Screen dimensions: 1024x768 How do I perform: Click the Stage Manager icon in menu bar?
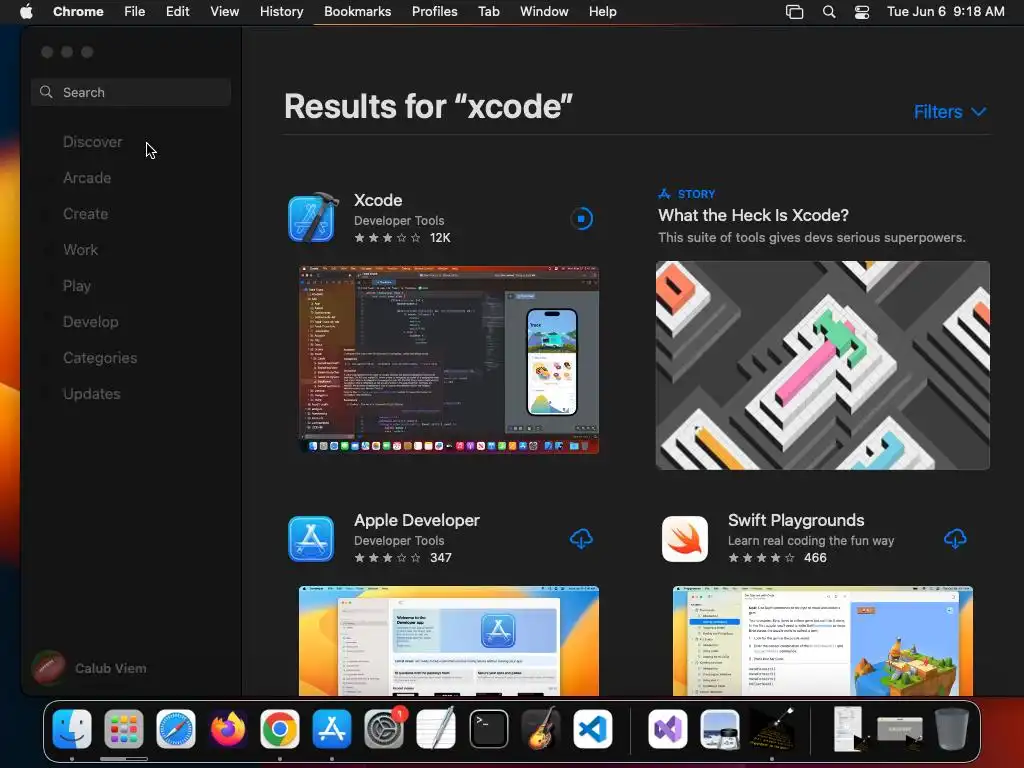pos(794,12)
